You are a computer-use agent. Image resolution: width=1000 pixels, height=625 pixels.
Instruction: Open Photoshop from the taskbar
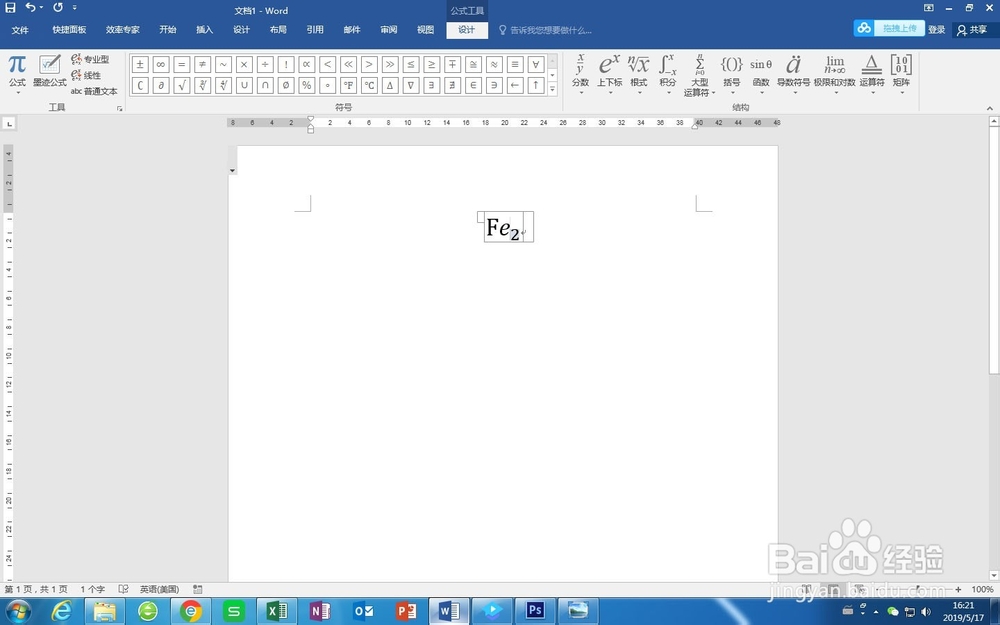tap(534, 612)
